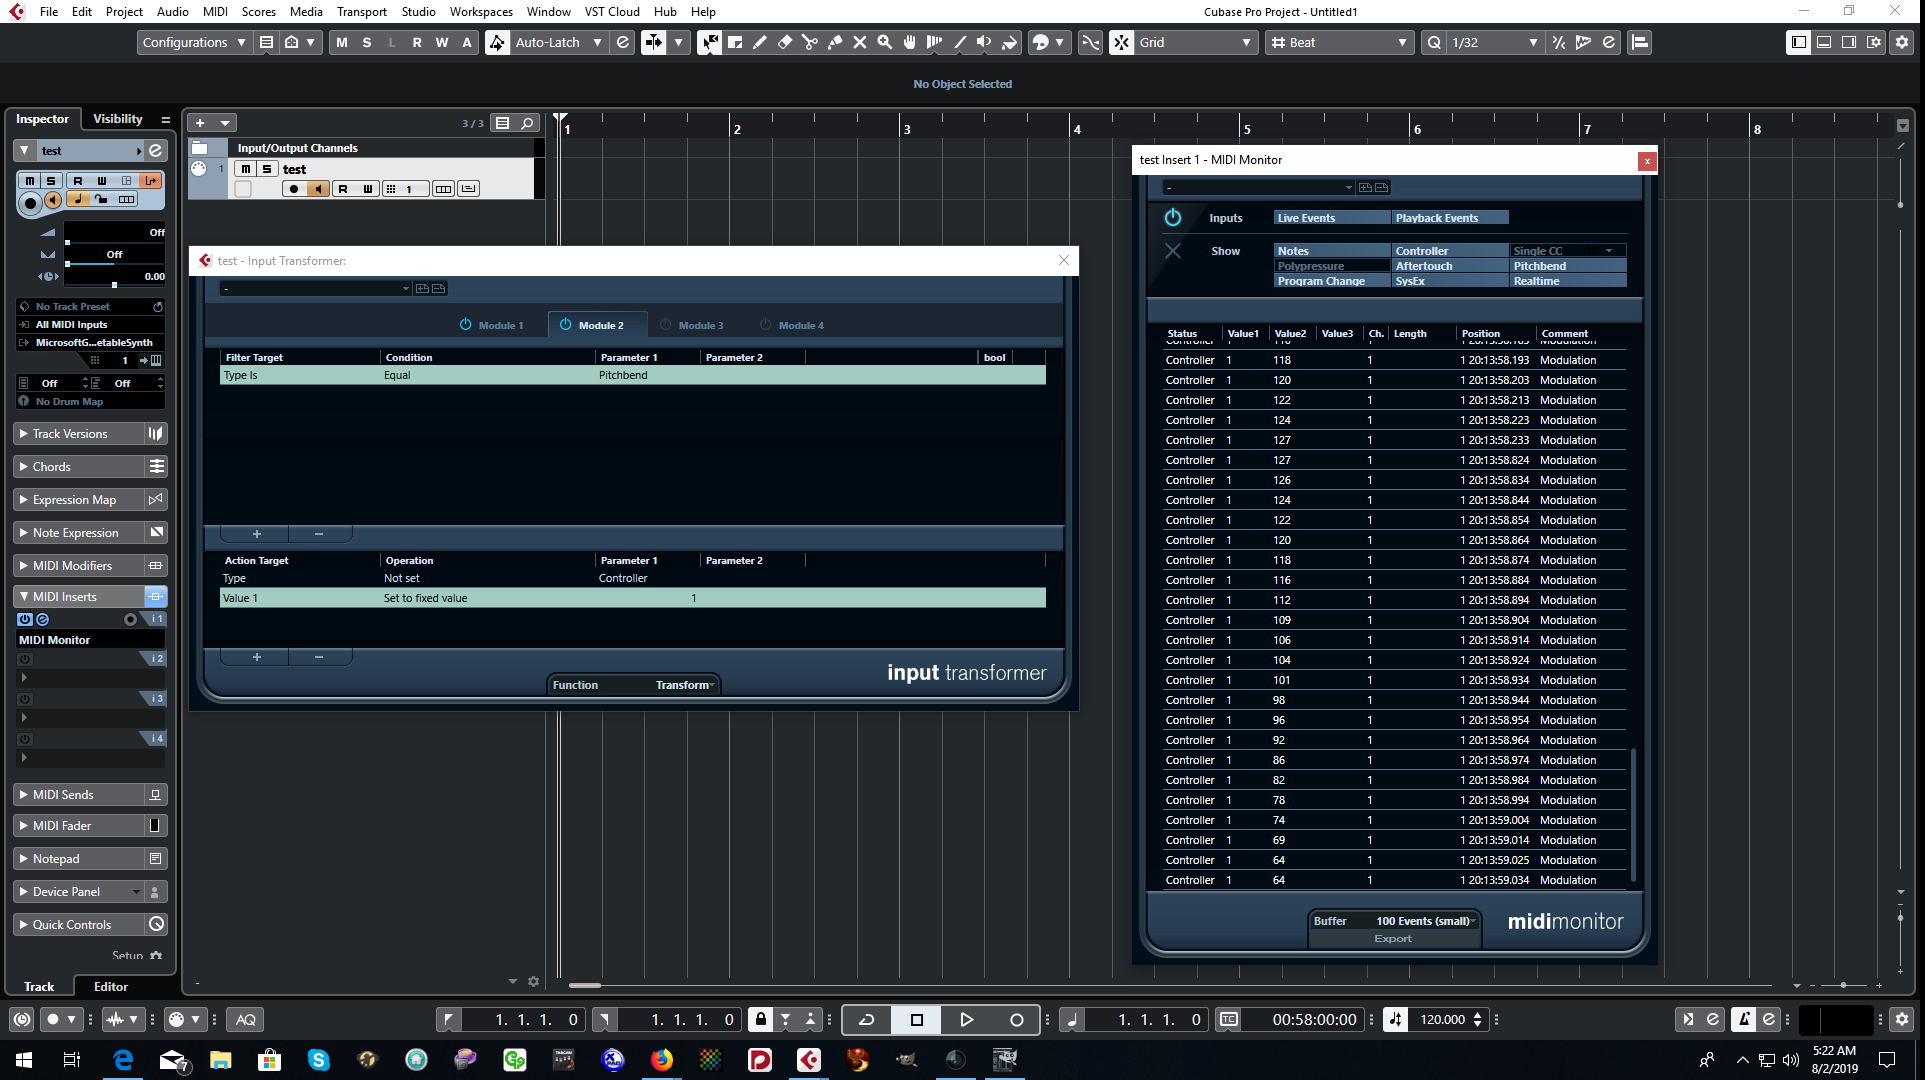
Task: Click the transport Record button
Action: click(1016, 1020)
